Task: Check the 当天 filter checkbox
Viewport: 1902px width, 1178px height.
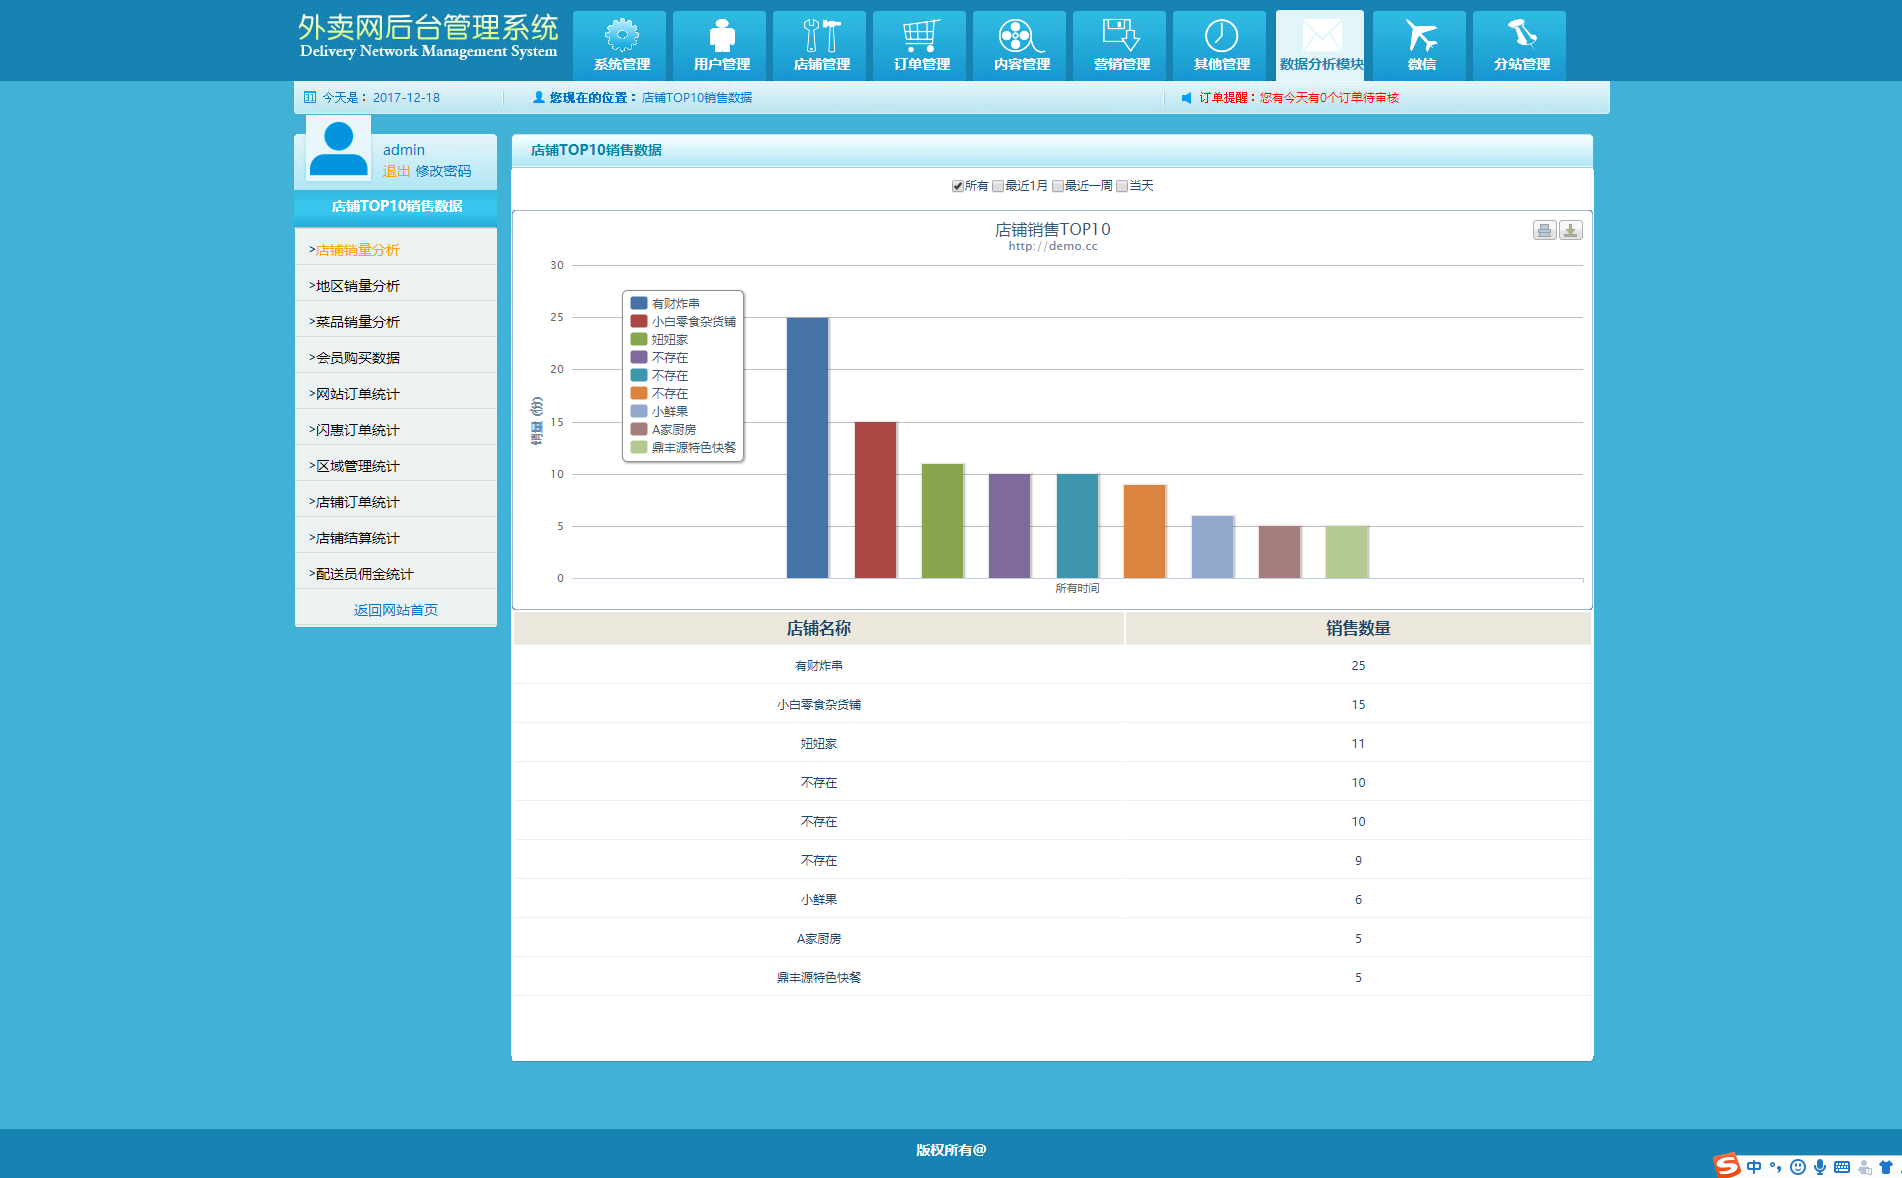Action: (x=1122, y=186)
